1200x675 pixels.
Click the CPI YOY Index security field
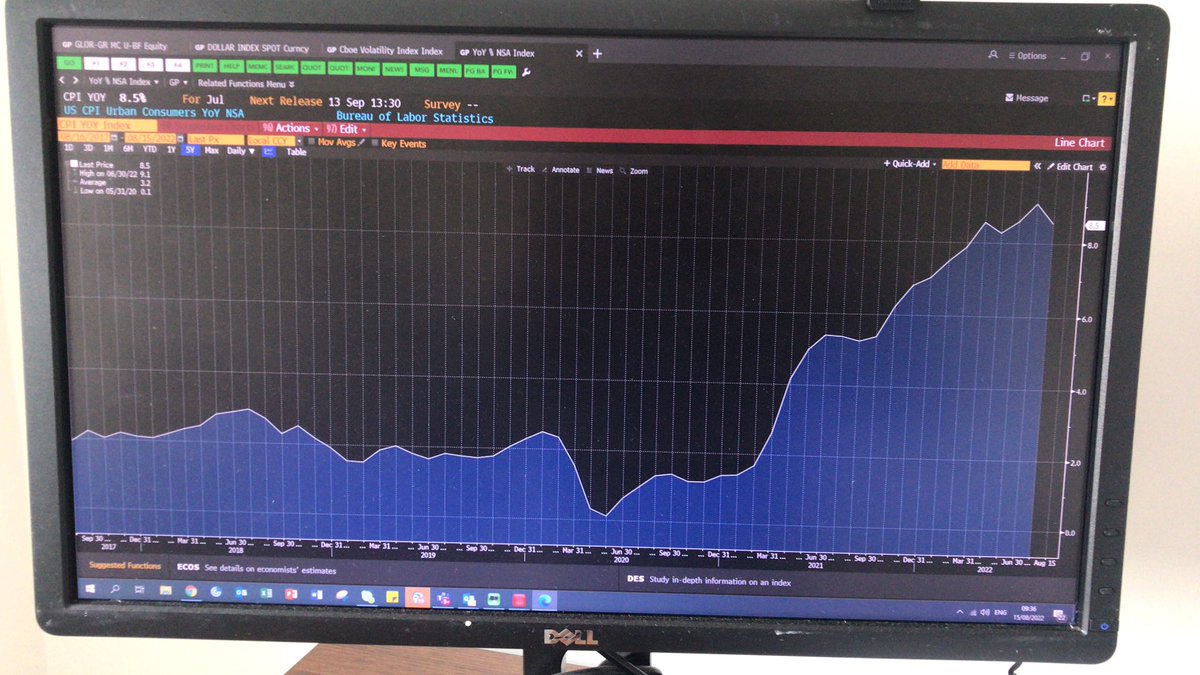(107, 125)
